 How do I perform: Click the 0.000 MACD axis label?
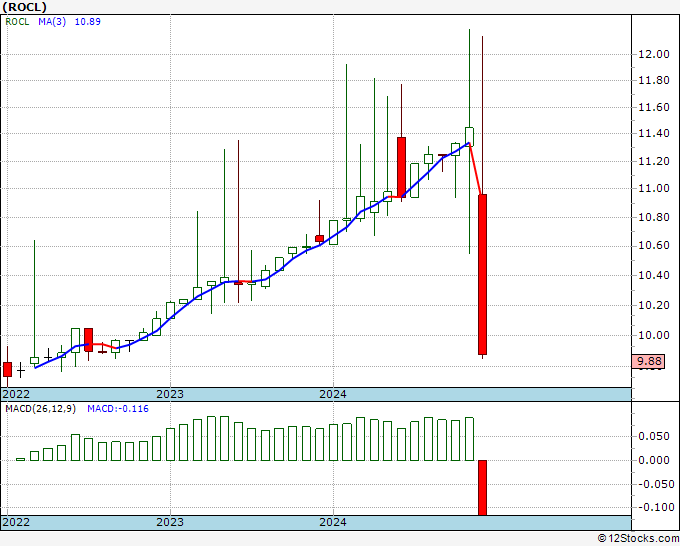(654, 460)
